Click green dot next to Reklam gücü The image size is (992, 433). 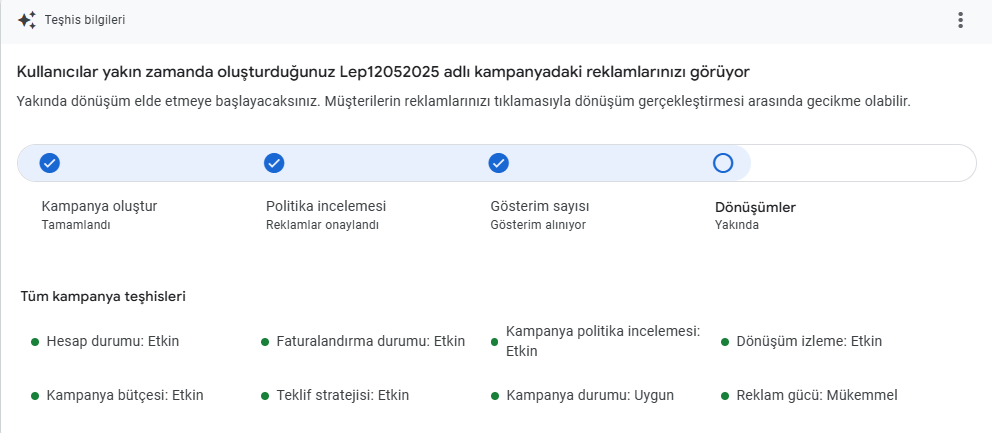click(725, 396)
